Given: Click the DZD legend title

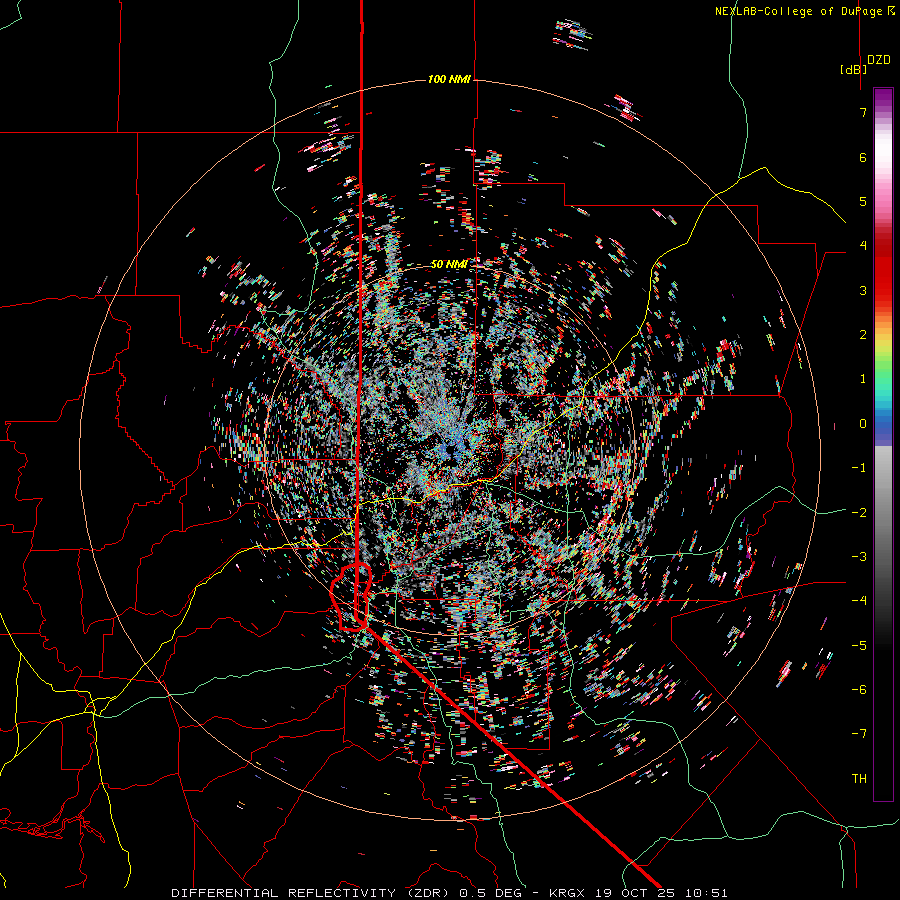Looking at the screenshot, I should [x=879, y=60].
